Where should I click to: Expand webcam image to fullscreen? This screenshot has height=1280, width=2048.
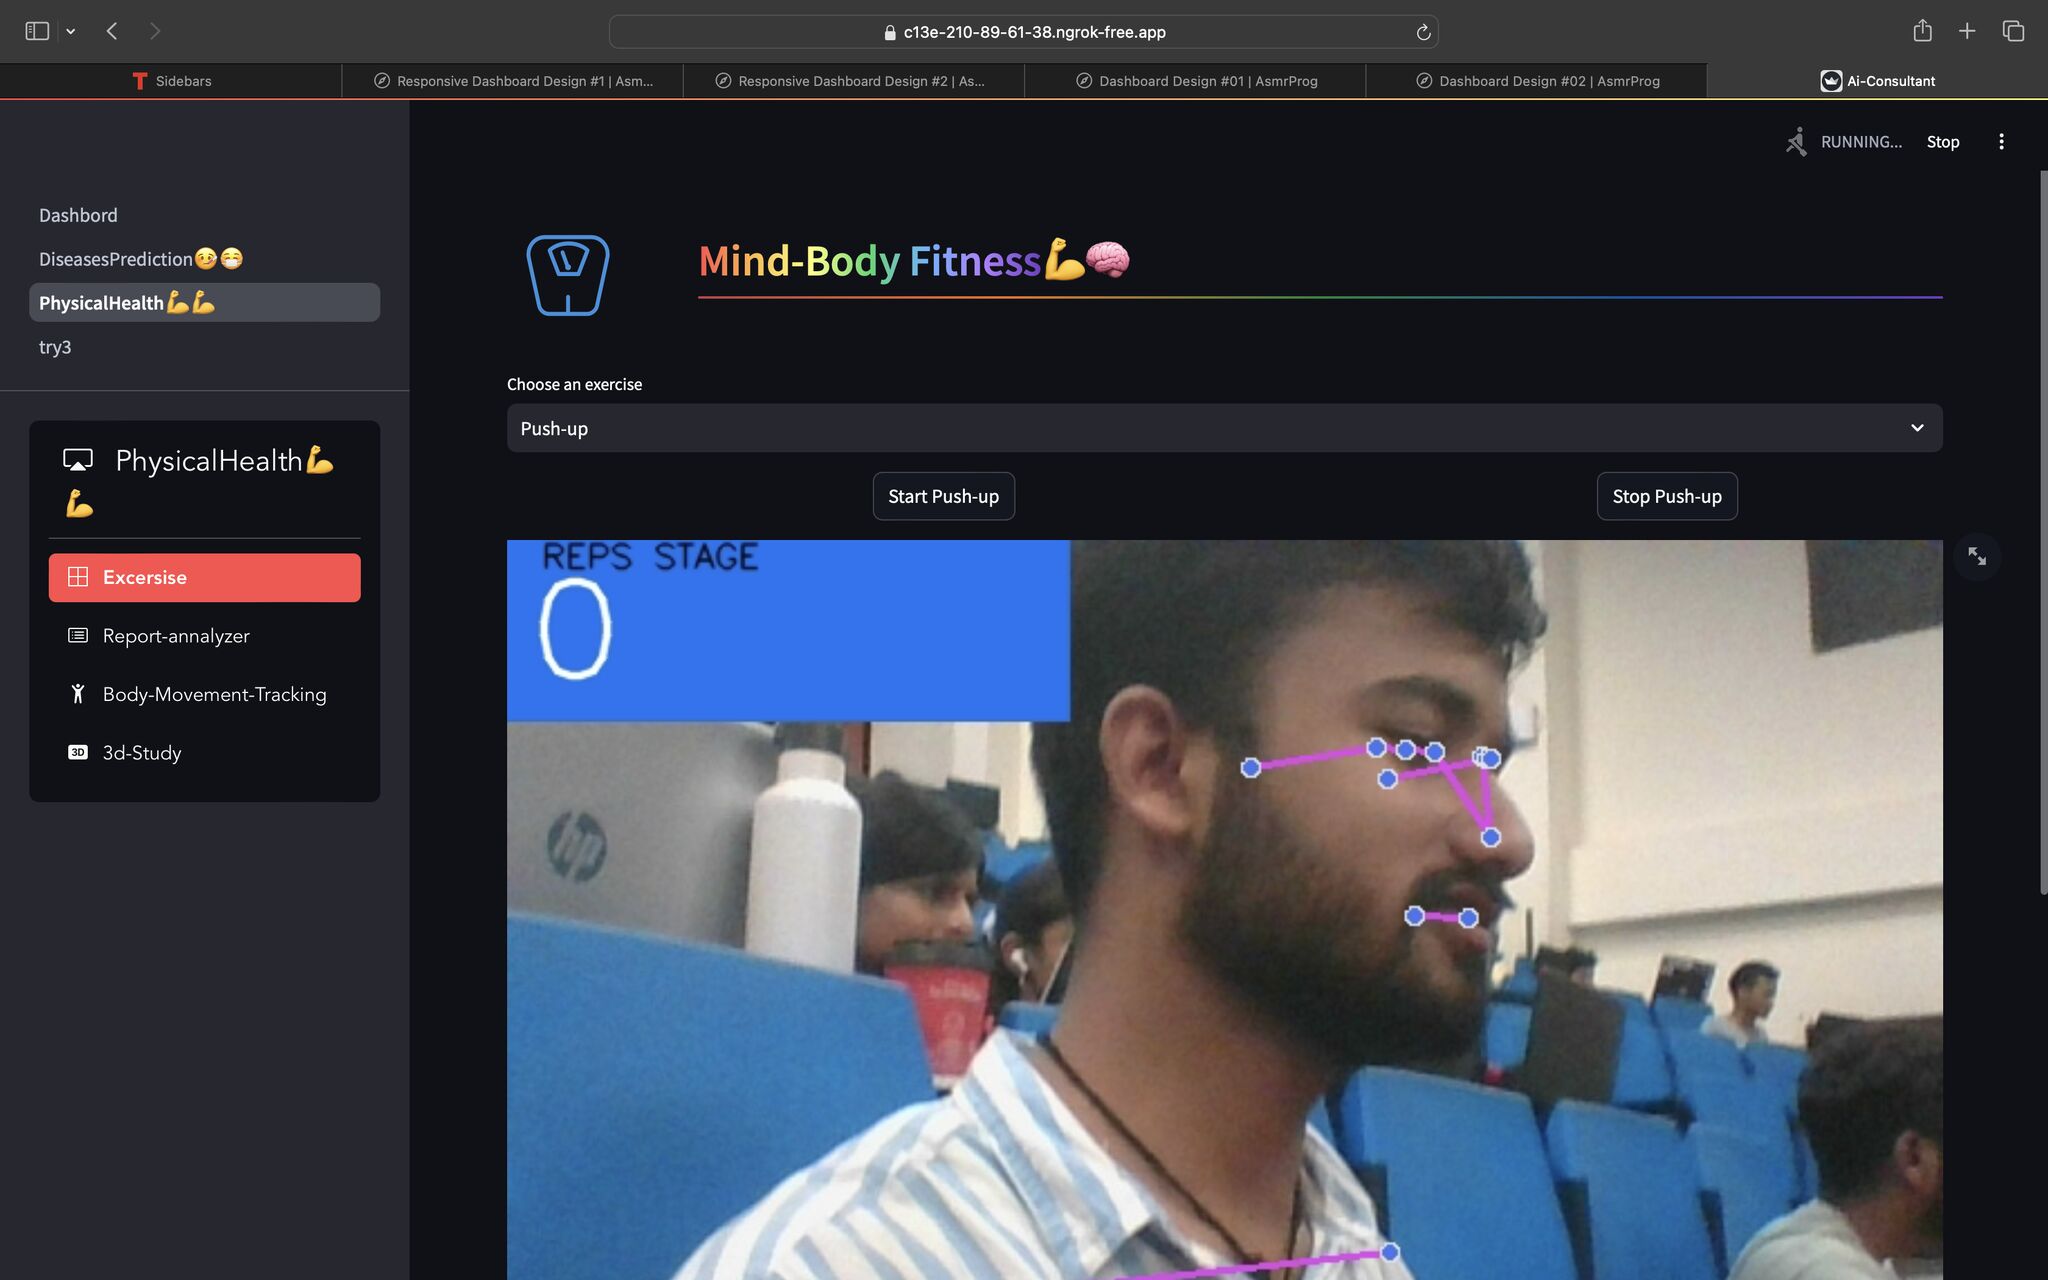pos(1977,556)
